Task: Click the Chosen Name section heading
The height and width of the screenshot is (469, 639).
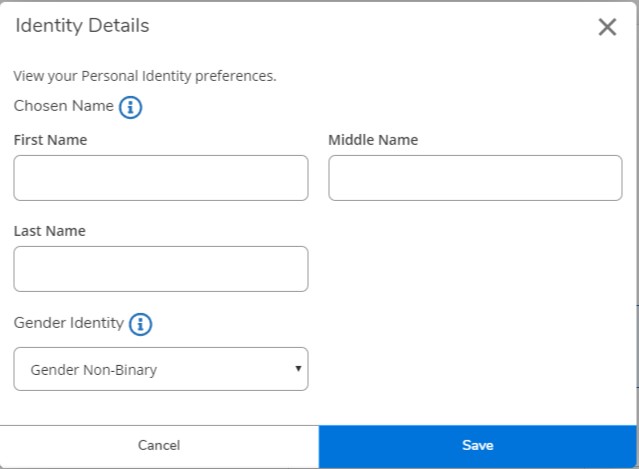Action: point(63,106)
